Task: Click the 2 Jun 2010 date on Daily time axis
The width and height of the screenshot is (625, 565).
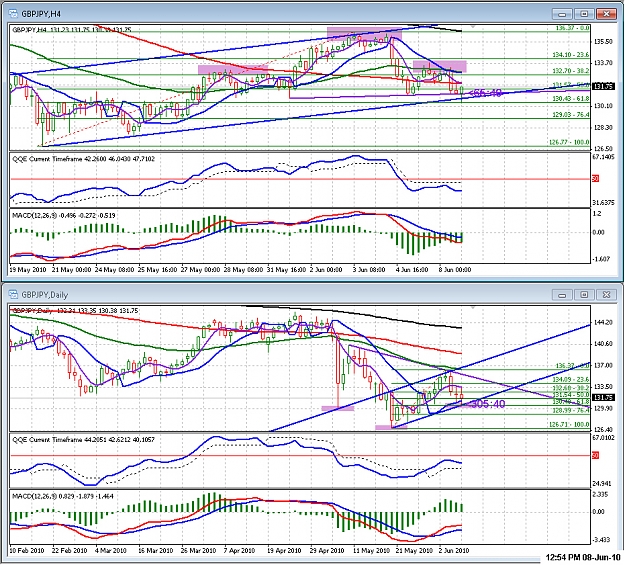Action: click(x=454, y=551)
